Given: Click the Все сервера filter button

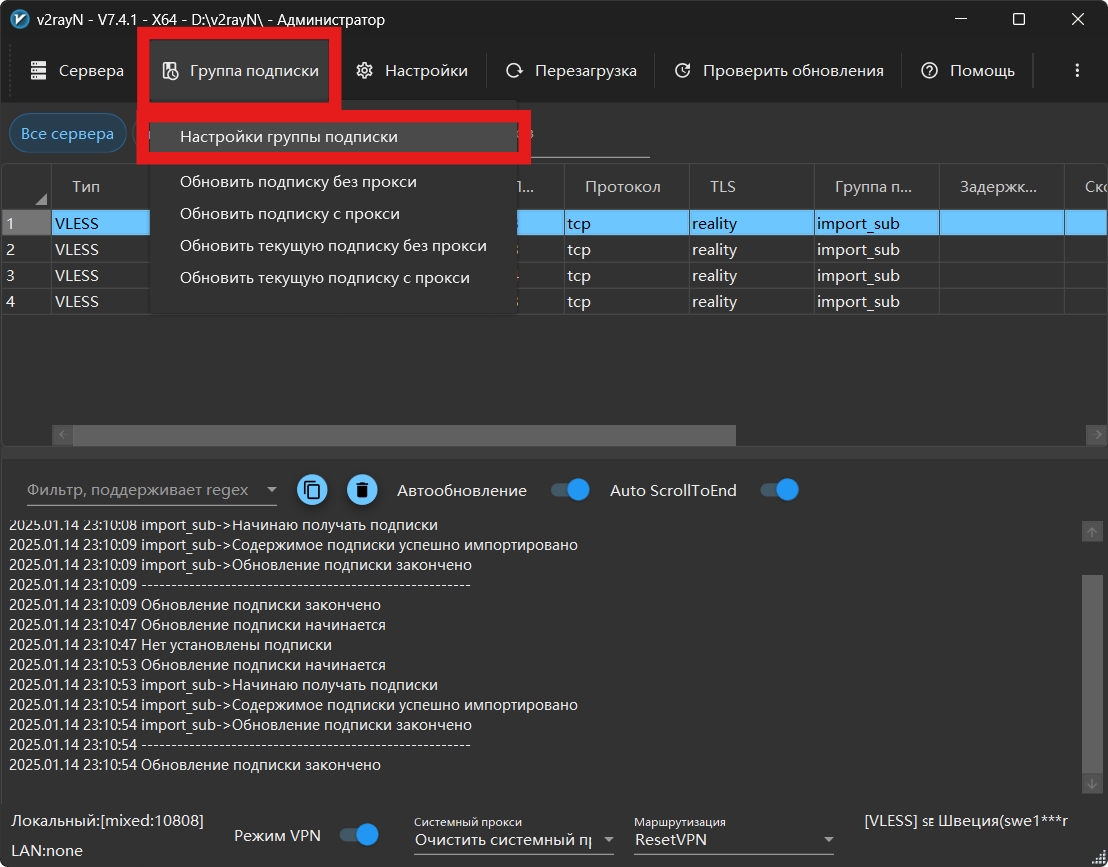Looking at the screenshot, I should (67, 134).
